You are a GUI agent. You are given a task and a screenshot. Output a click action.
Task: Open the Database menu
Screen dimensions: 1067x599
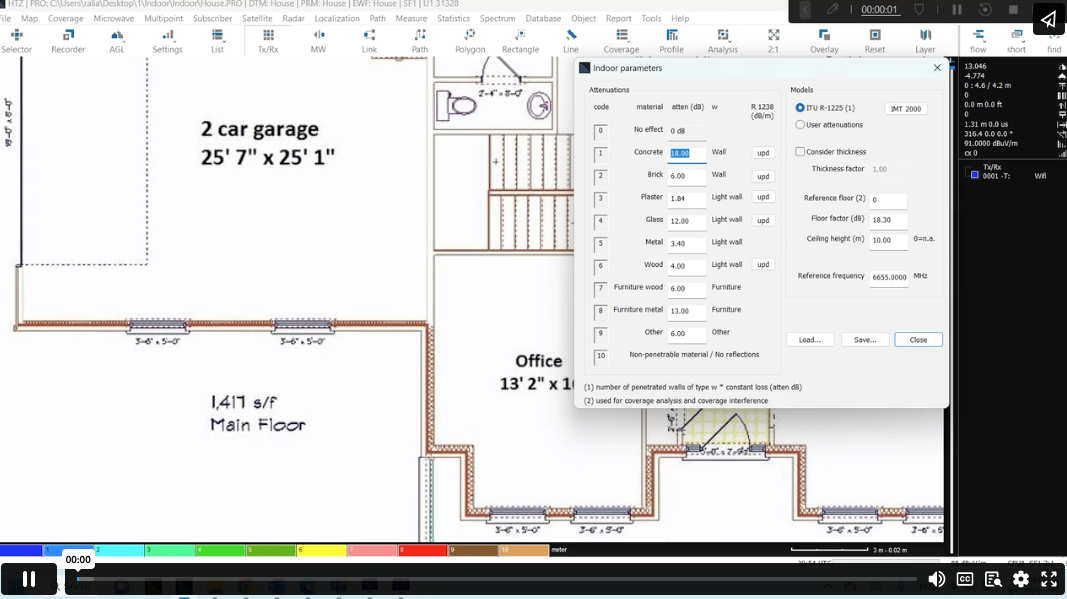pos(543,18)
